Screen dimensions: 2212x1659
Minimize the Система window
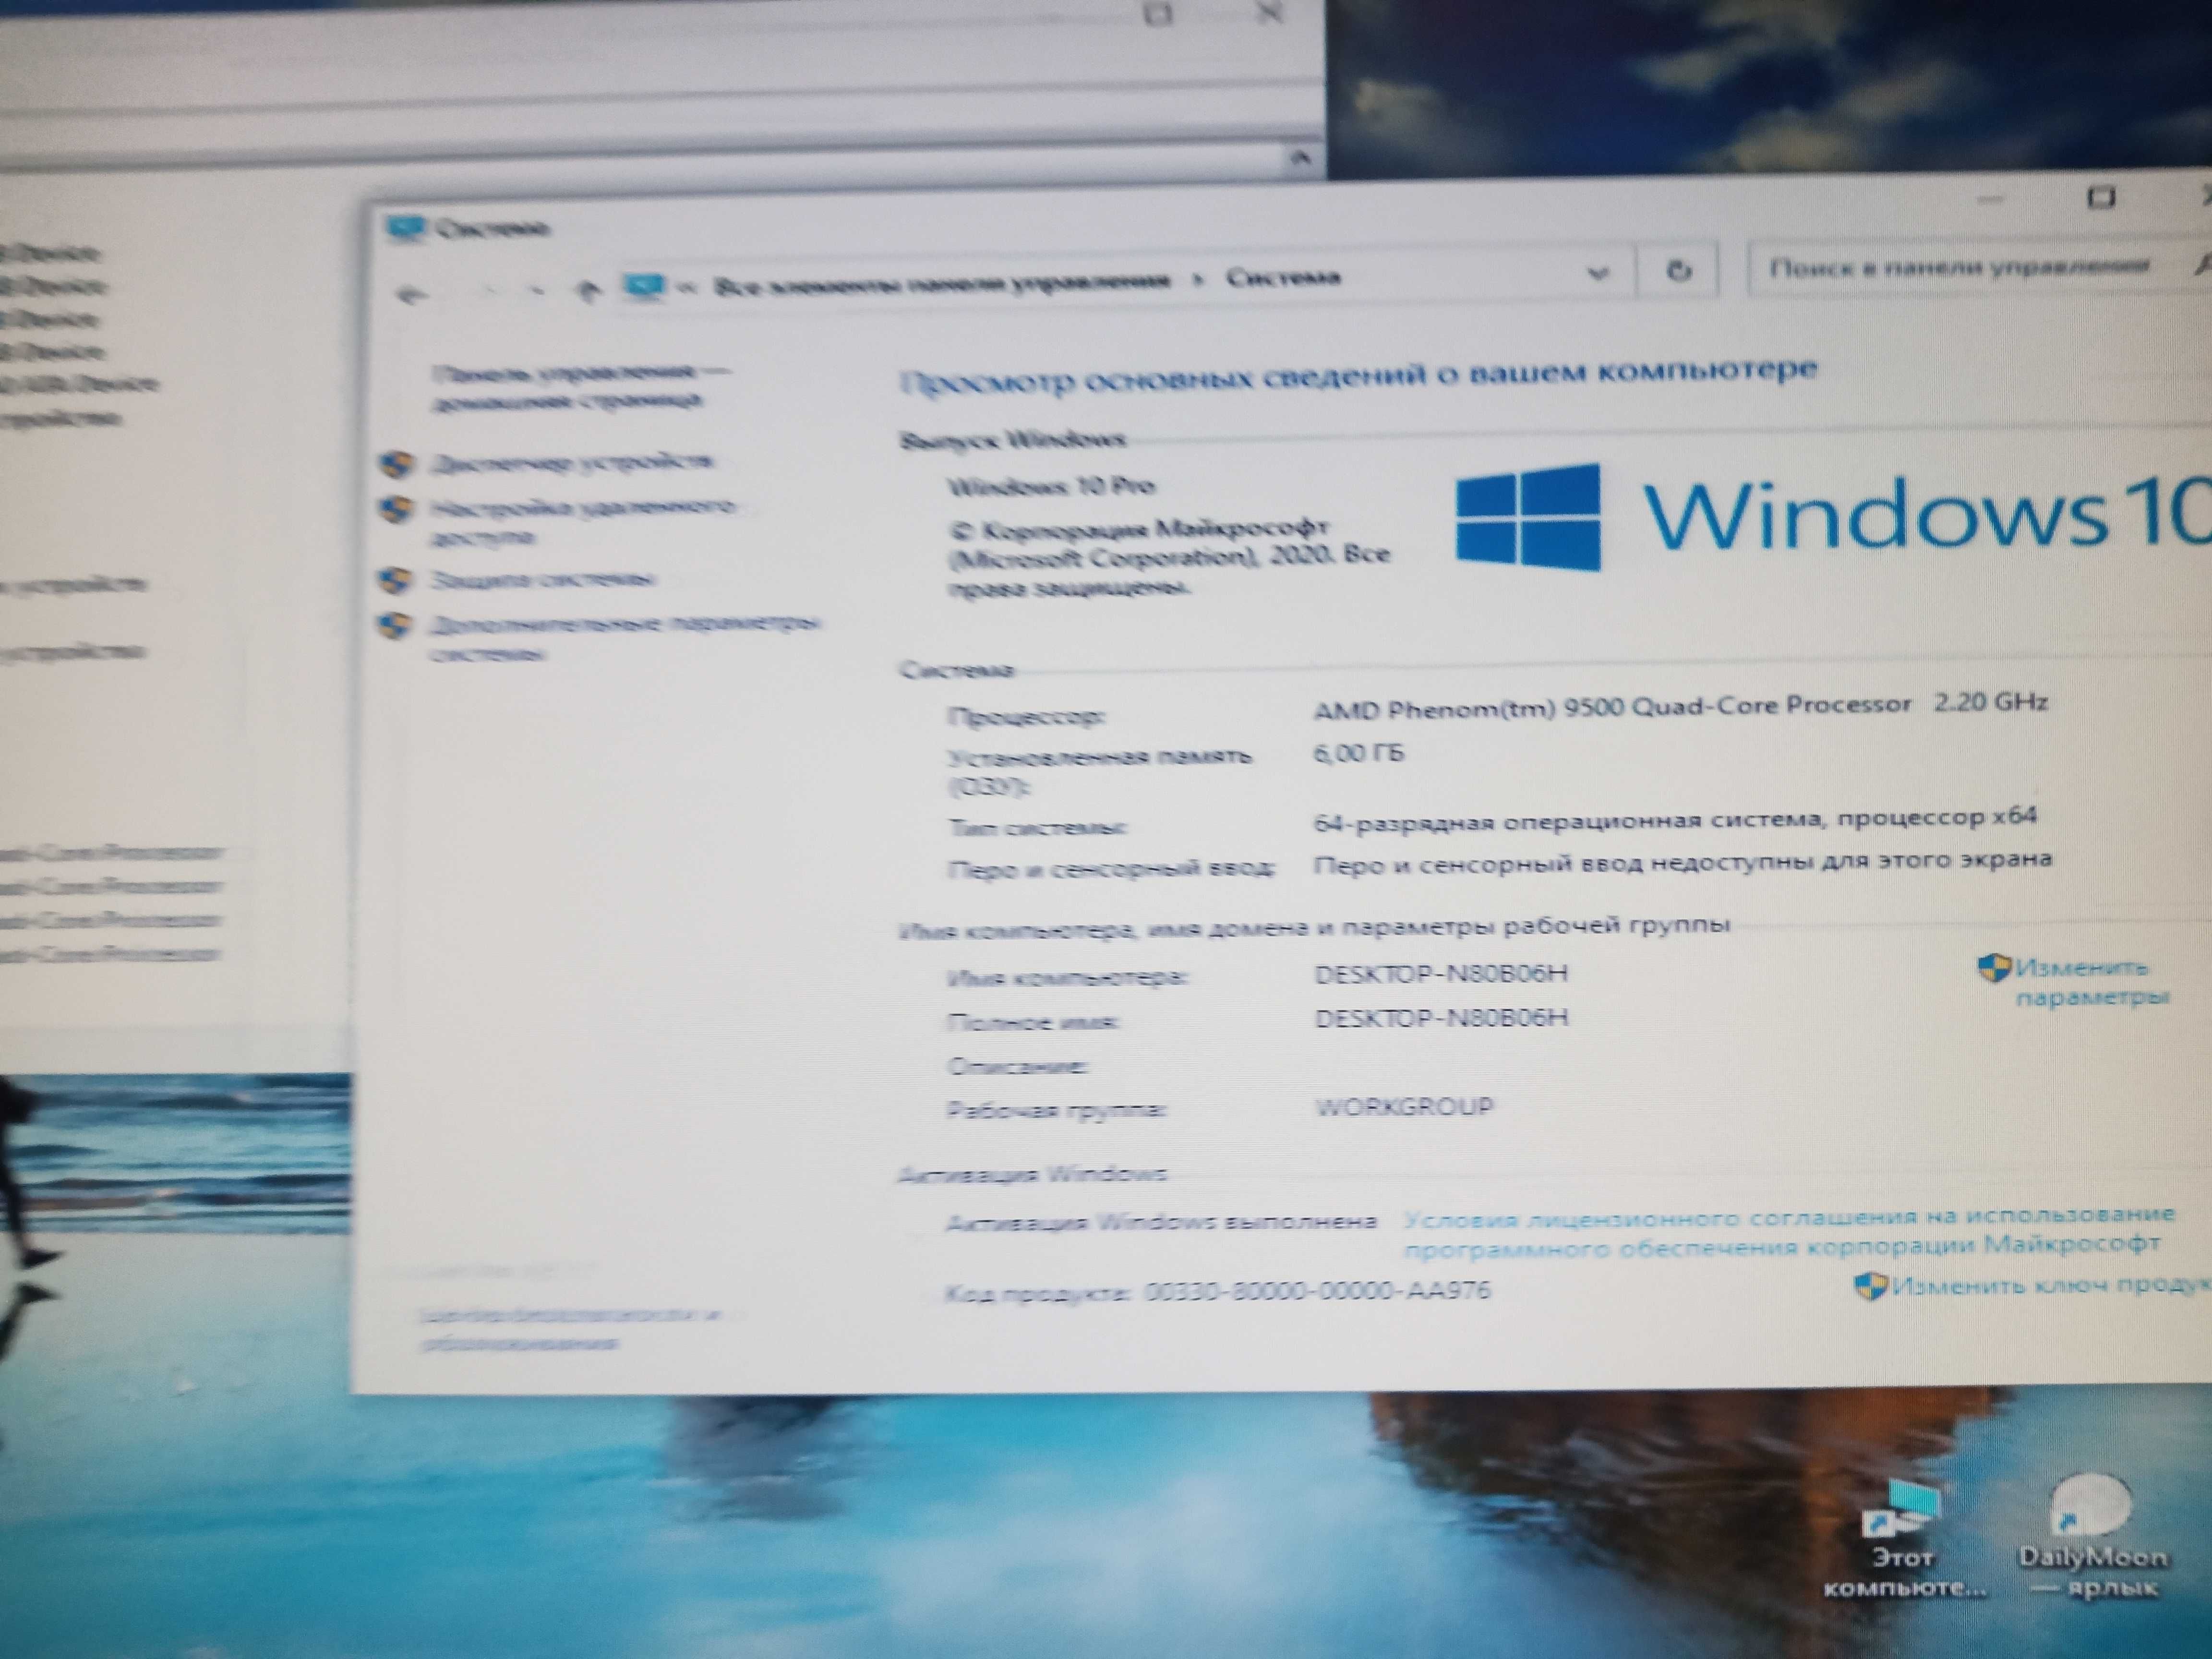(x=1990, y=201)
